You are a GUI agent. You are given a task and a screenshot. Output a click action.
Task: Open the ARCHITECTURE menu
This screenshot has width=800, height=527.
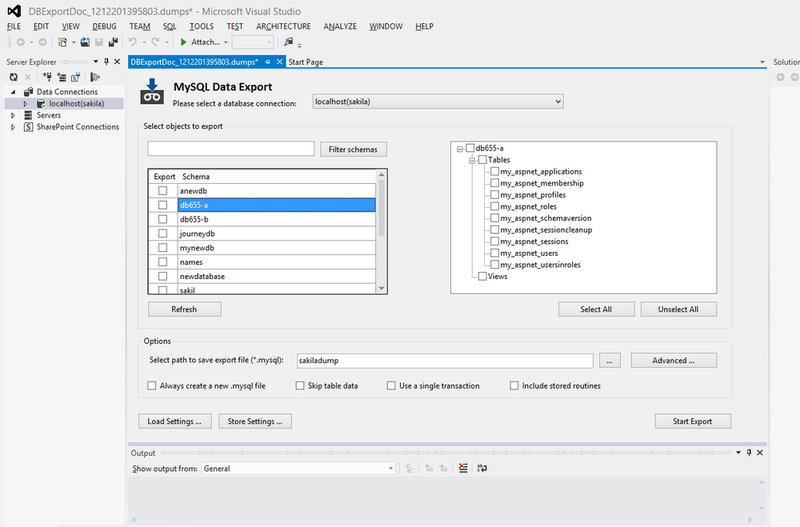283,27
